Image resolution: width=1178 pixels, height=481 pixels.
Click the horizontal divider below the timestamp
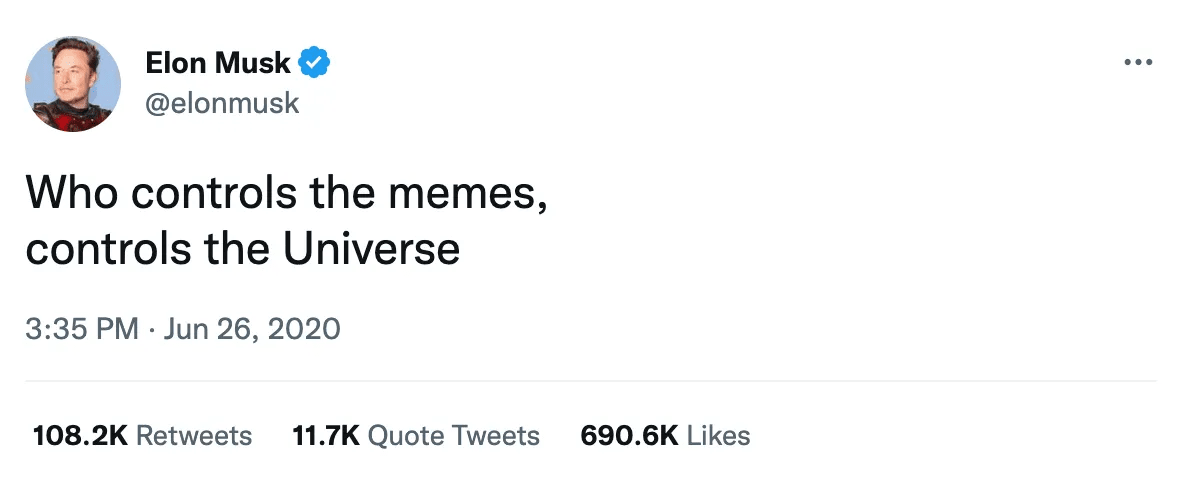[590, 381]
